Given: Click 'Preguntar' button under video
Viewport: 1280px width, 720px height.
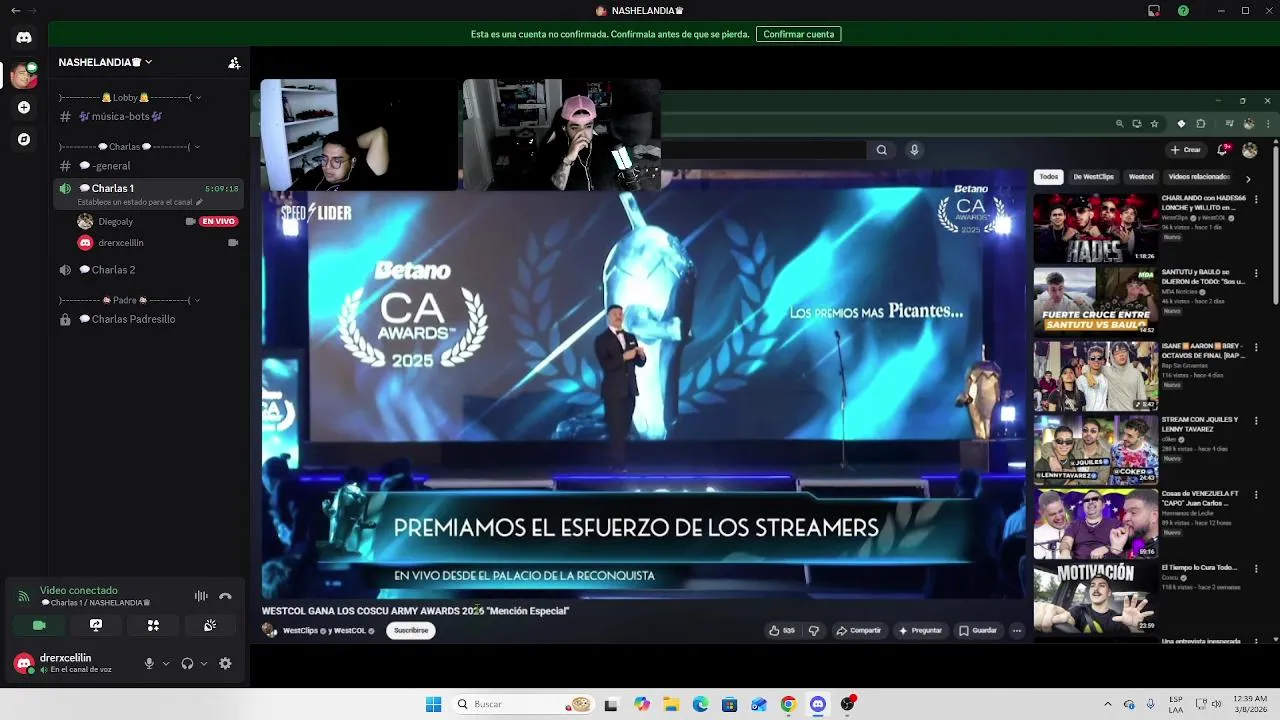Looking at the screenshot, I should point(921,631).
